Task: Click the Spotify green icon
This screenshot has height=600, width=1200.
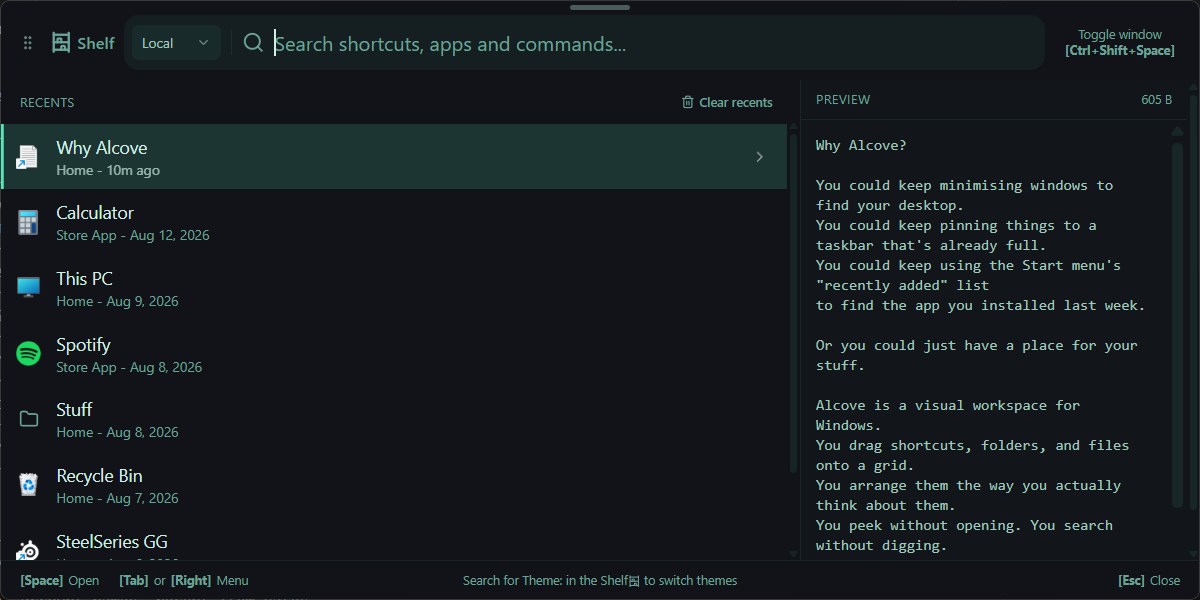Action: (28, 354)
